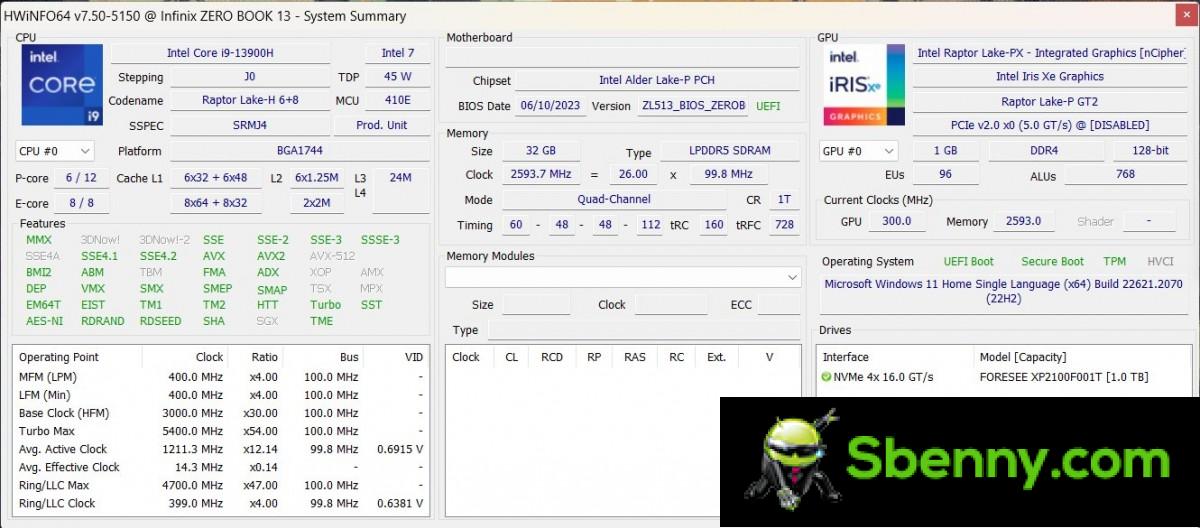Click the L2 cache 6x1.25M value
Image resolution: width=1200 pixels, height=528 pixels.
tap(317, 177)
